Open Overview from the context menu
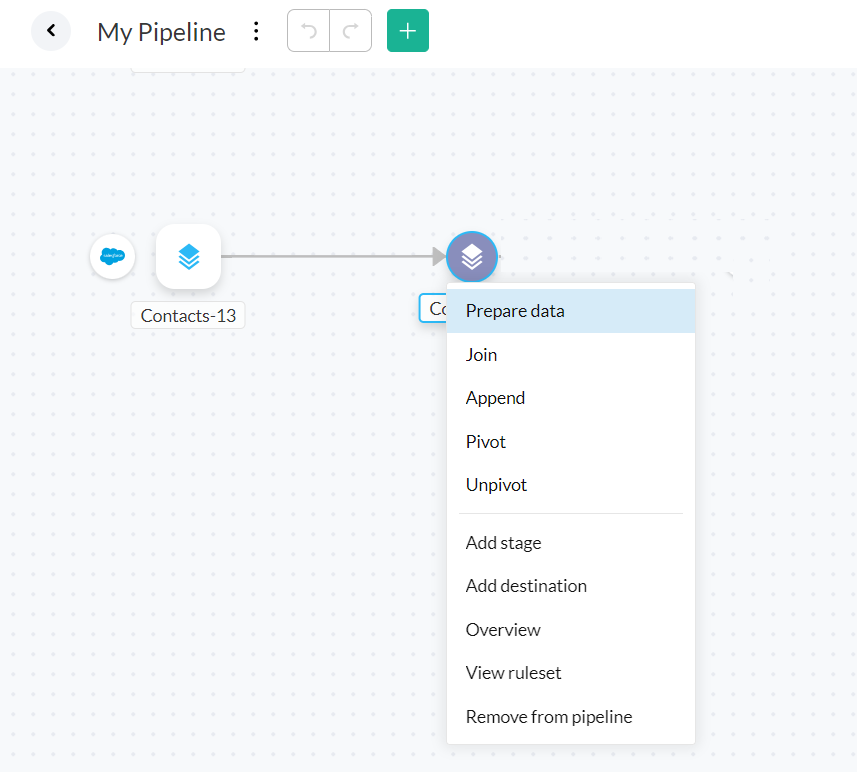This screenshot has width=857, height=772. [x=503, y=630]
